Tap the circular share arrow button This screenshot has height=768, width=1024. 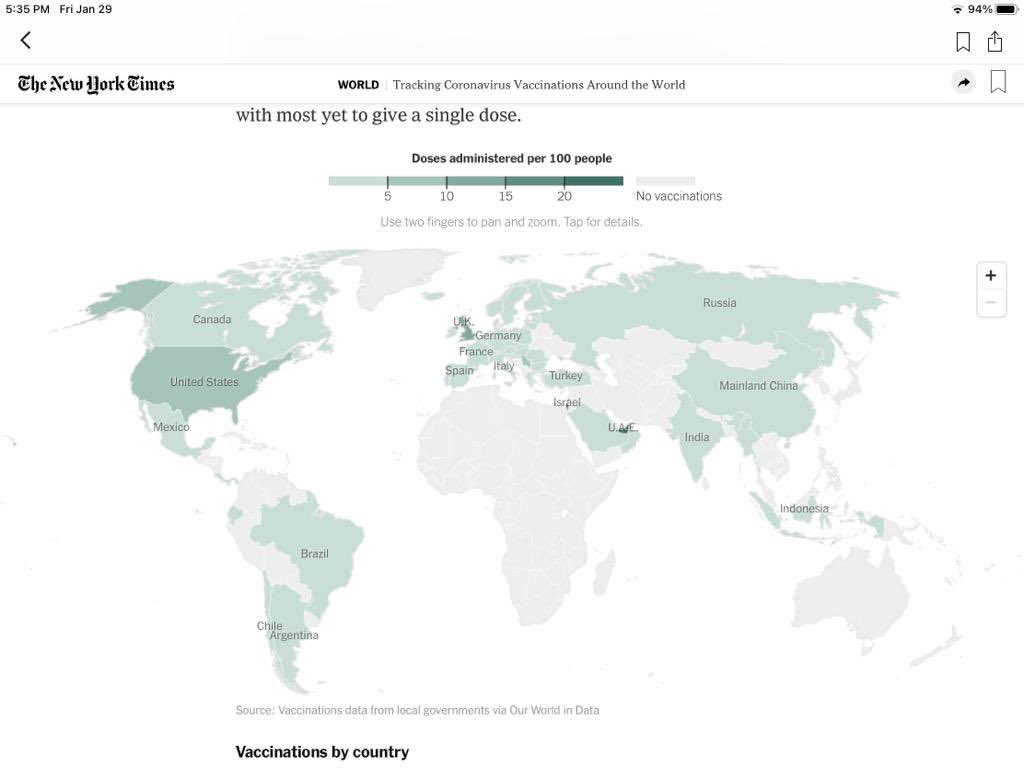coord(963,83)
